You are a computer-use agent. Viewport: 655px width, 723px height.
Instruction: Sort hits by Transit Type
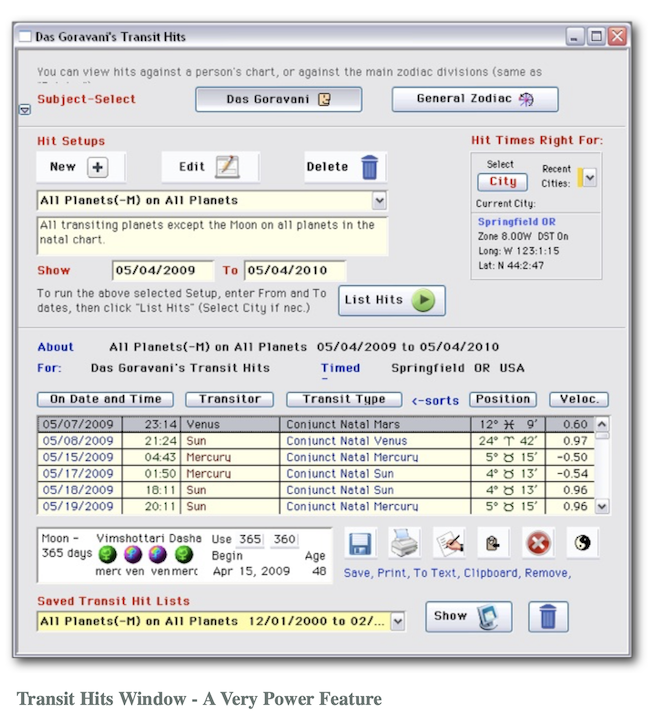coord(344,399)
